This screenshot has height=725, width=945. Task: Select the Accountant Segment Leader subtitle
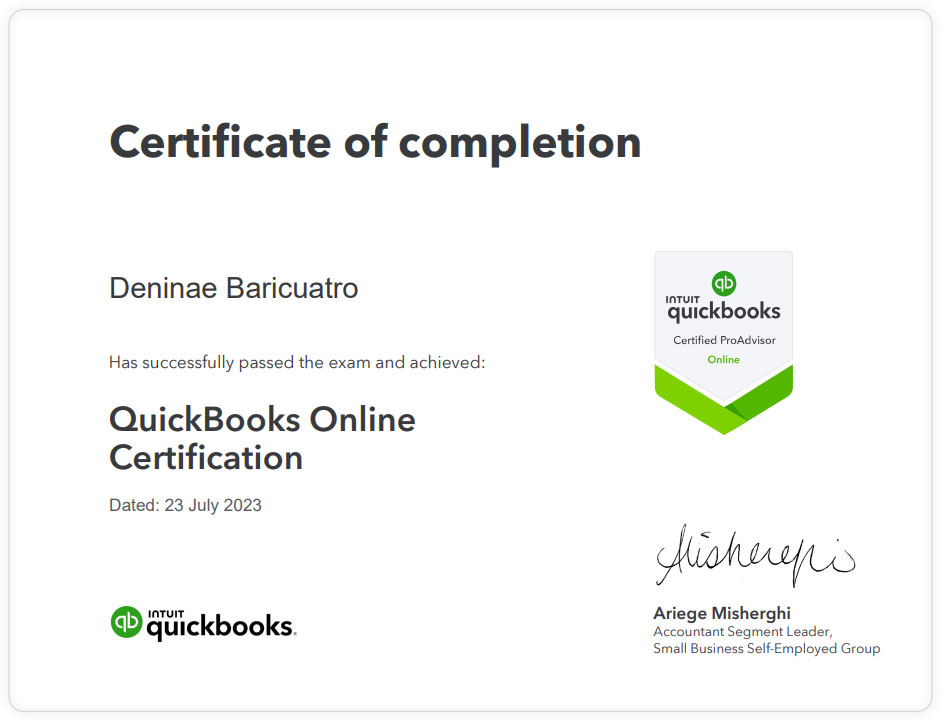click(741, 631)
